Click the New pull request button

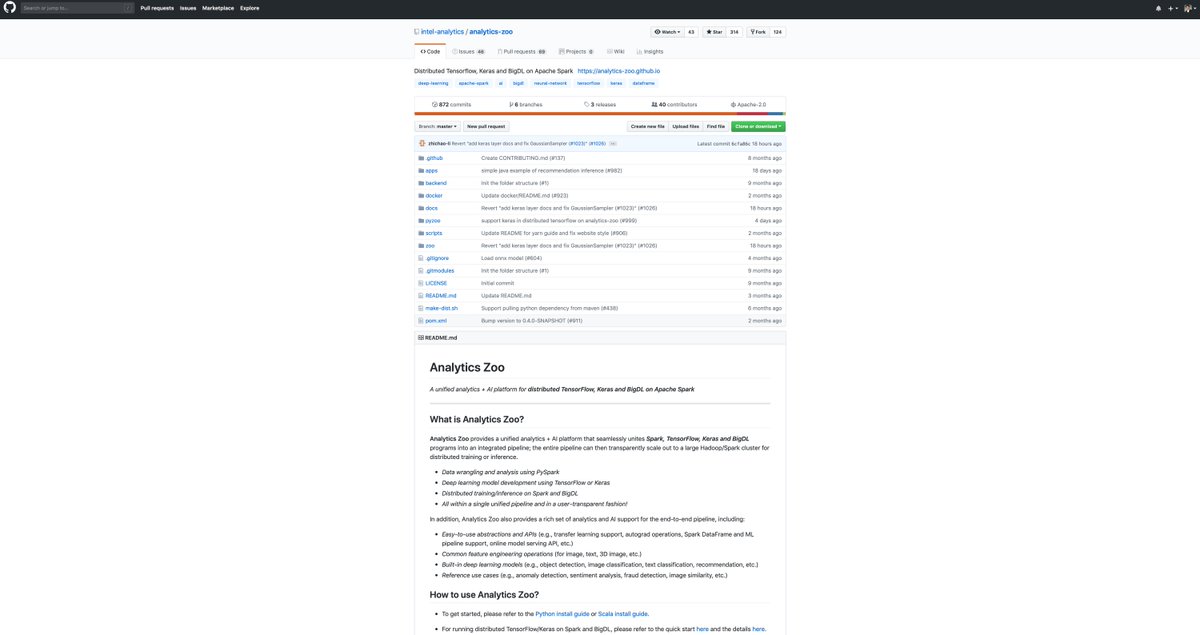[485, 125]
